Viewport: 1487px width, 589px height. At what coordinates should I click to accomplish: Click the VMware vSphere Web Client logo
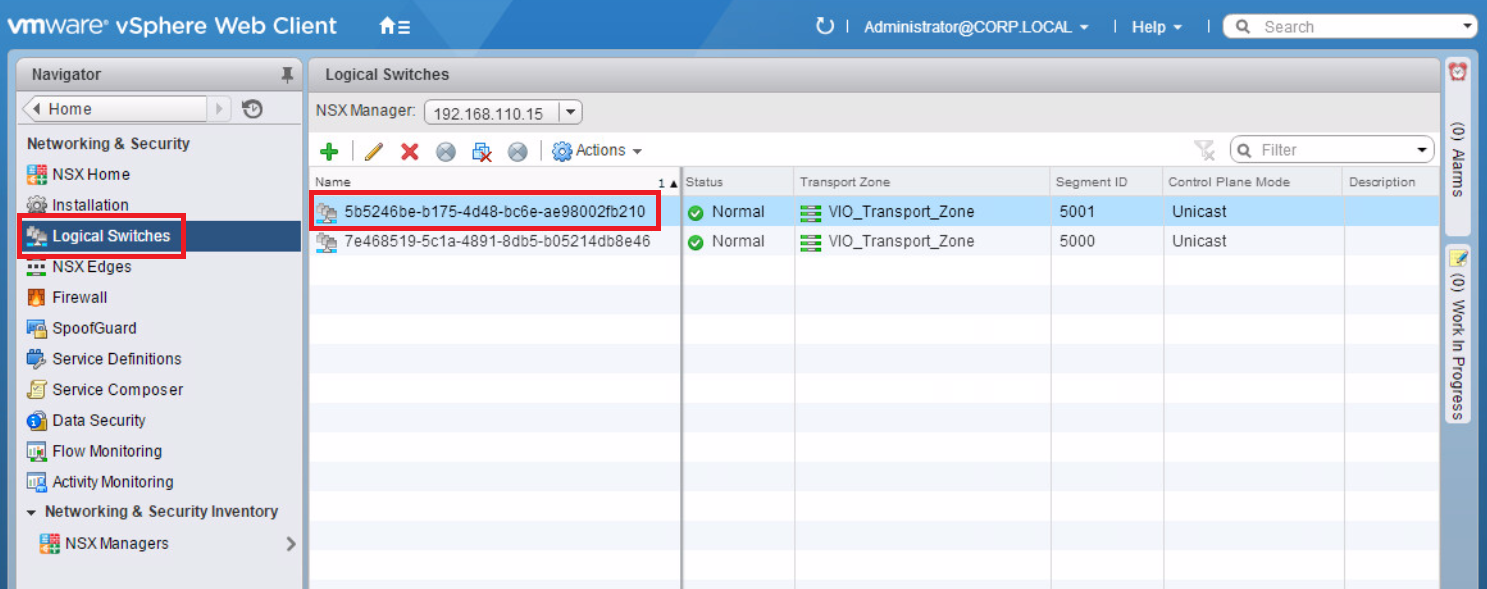tap(172, 27)
